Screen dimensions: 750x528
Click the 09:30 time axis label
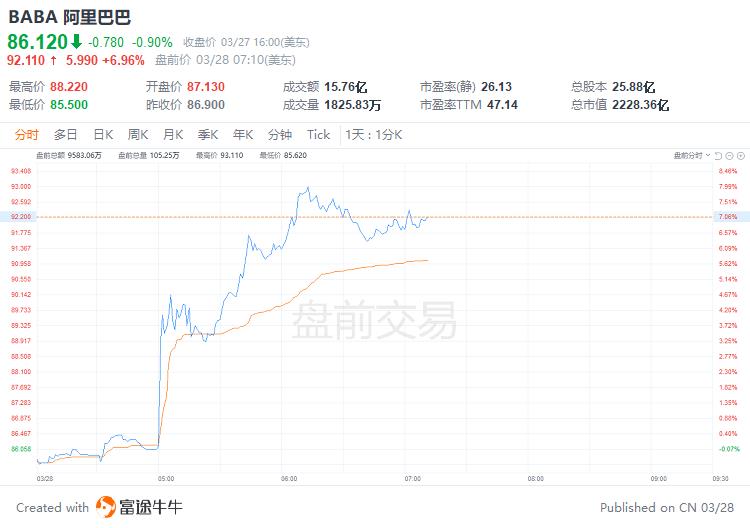[720, 478]
